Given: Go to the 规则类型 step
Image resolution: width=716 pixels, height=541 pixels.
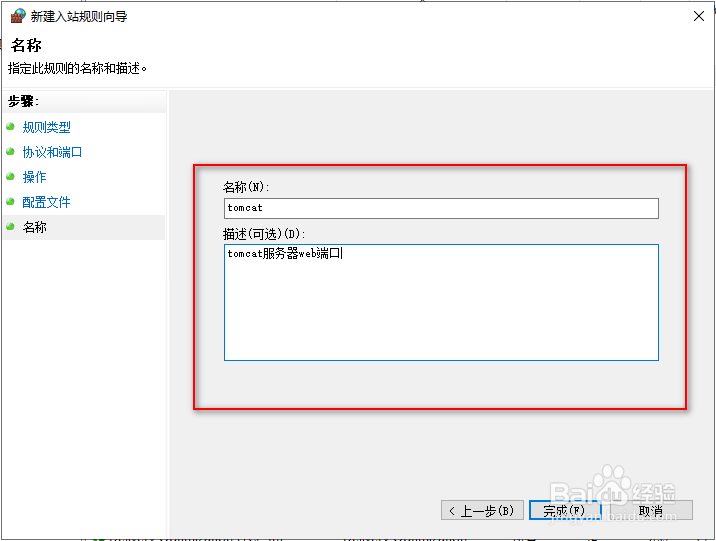Looking at the screenshot, I should click(x=47, y=127).
